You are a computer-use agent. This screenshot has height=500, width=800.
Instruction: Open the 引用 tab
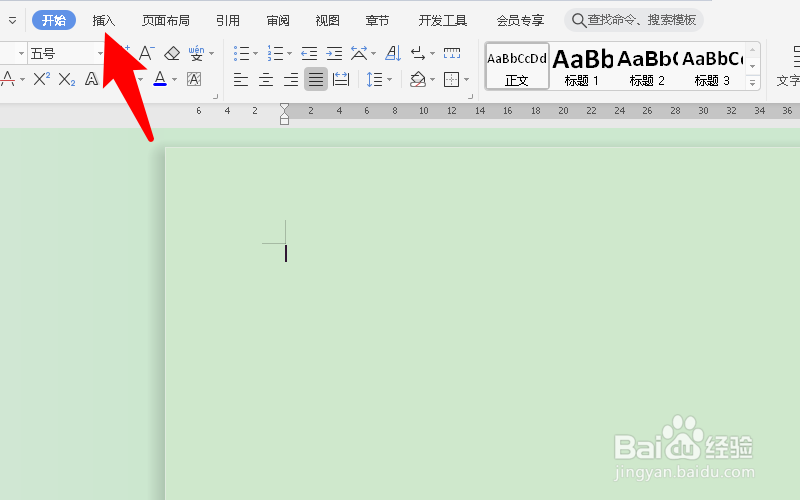(x=228, y=20)
